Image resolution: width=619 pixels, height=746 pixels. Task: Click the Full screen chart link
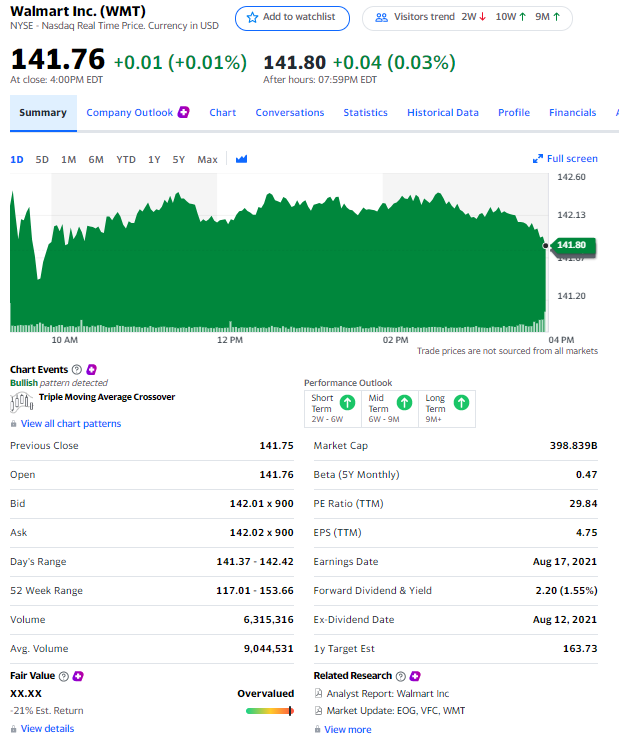tap(565, 159)
